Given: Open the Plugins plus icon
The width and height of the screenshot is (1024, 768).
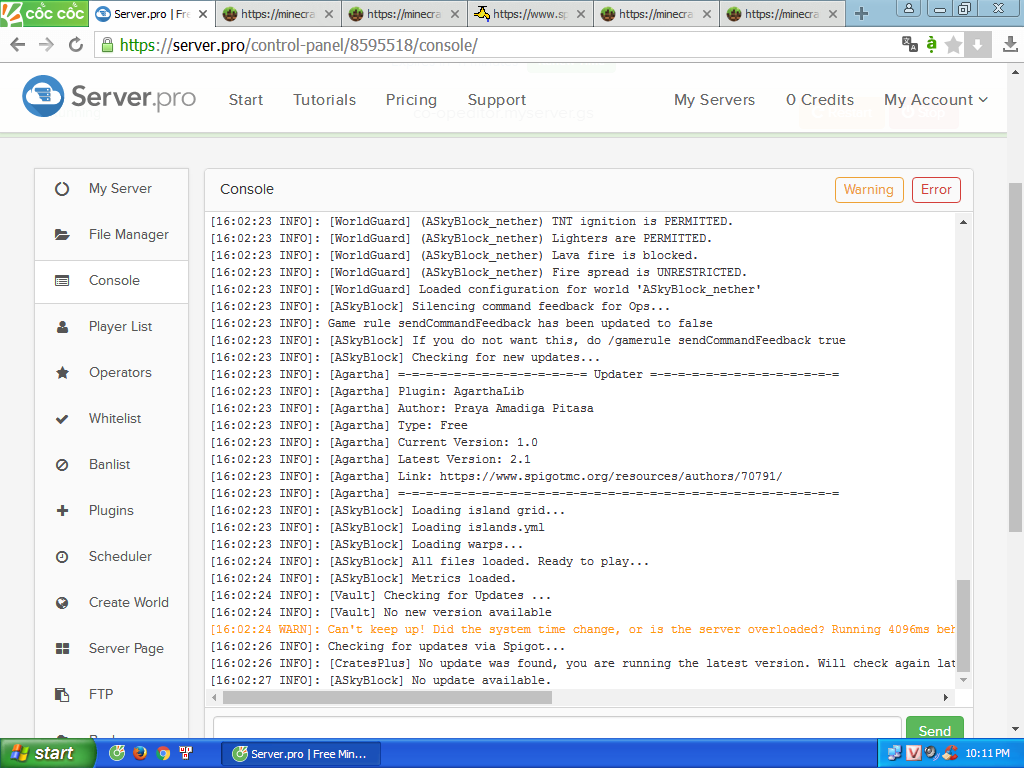Looking at the screenshot, I should [62, 510].
